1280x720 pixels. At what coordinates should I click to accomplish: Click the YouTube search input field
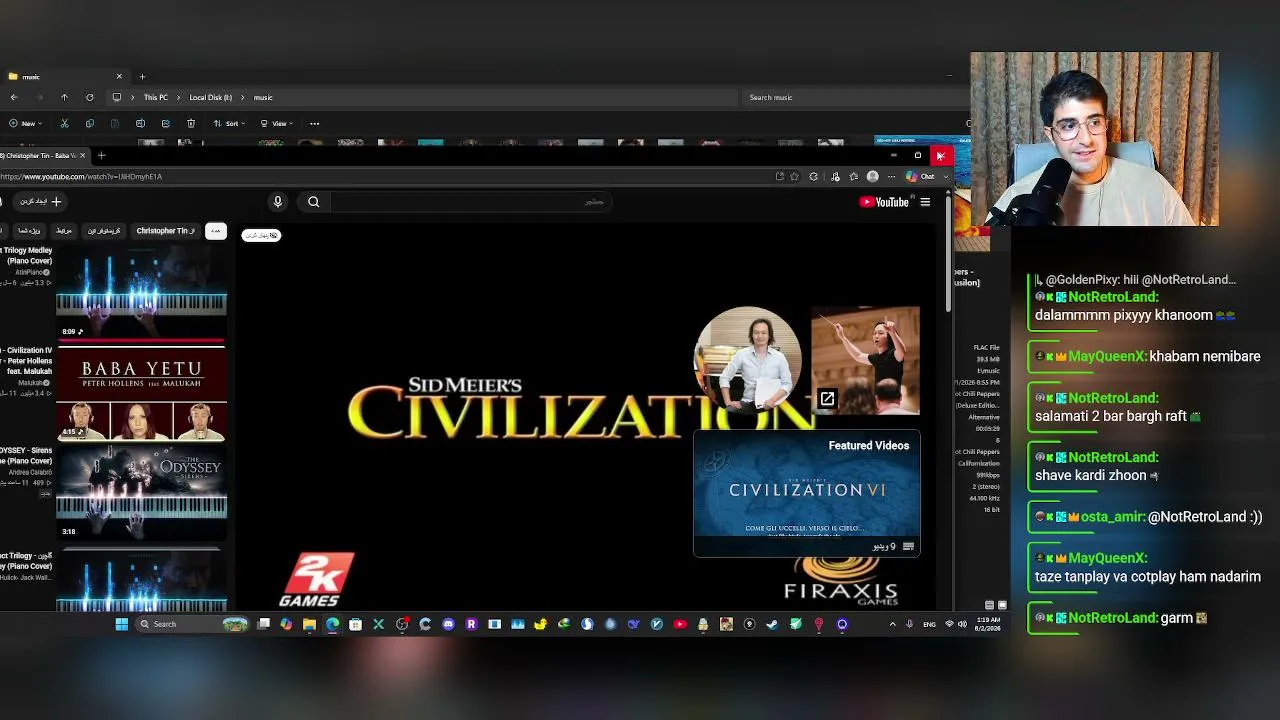[470, 202]
